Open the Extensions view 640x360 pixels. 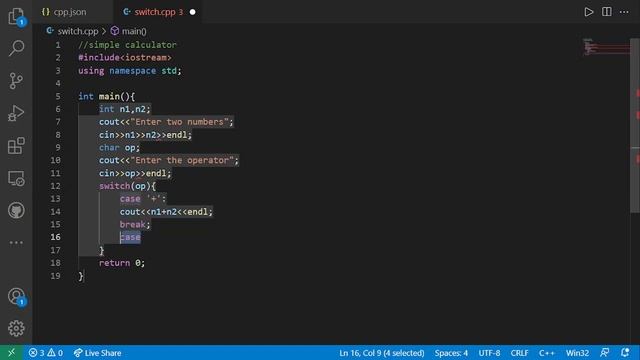point(16,146)
